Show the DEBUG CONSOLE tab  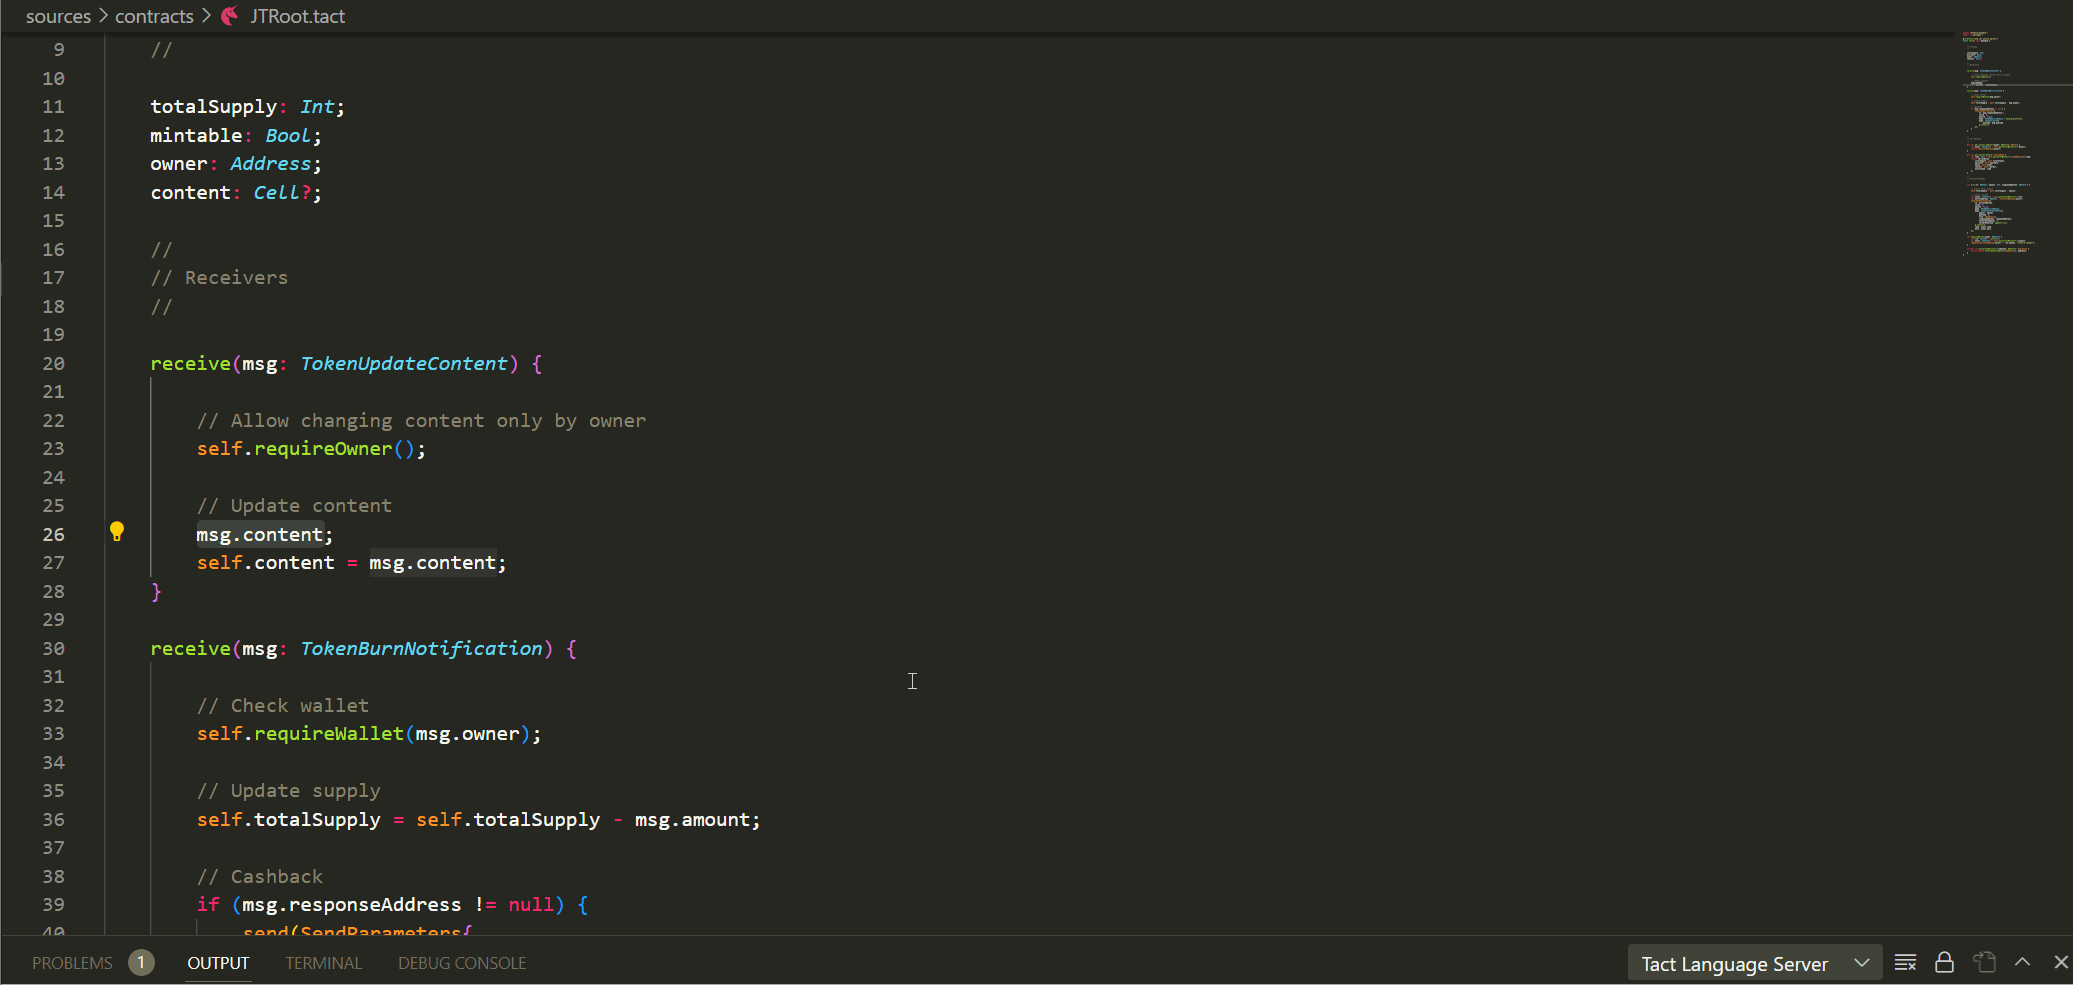click(x=462, y=963)
